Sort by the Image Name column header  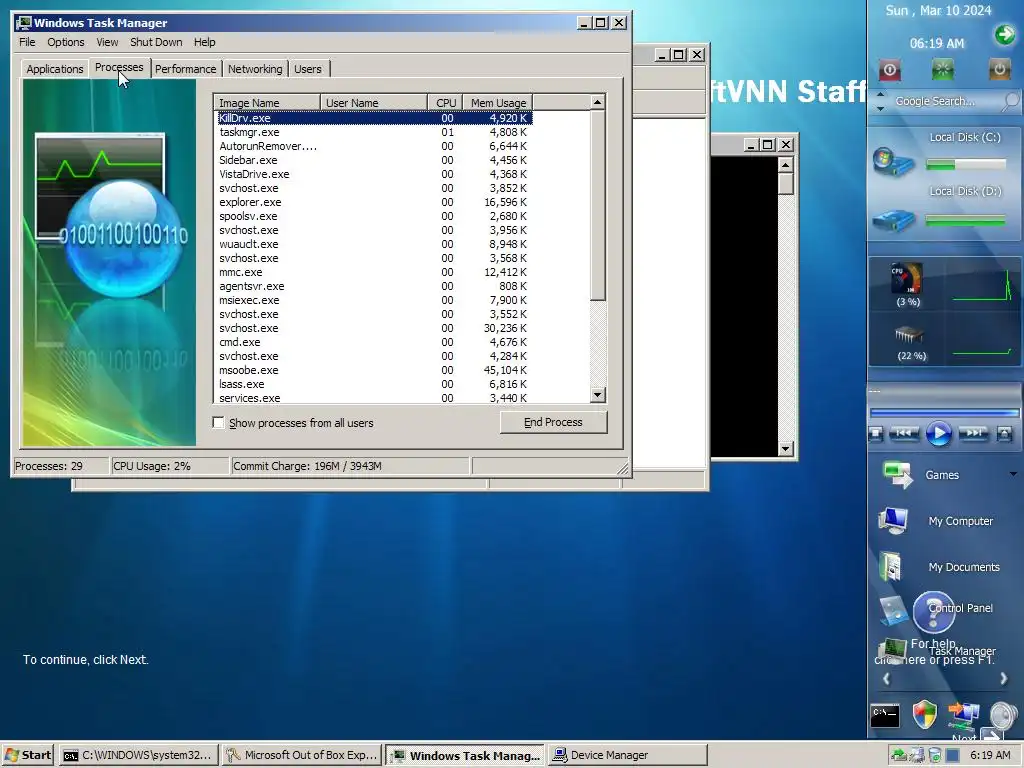(266, 103)
